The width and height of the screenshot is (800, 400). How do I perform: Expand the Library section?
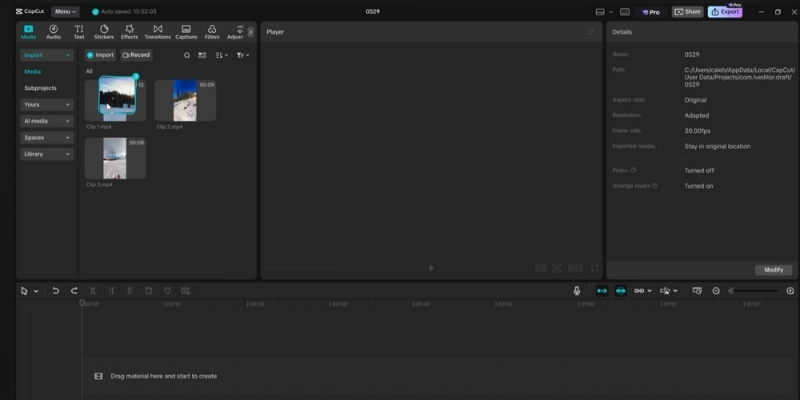pyautogui.click(x=47, y=154)
